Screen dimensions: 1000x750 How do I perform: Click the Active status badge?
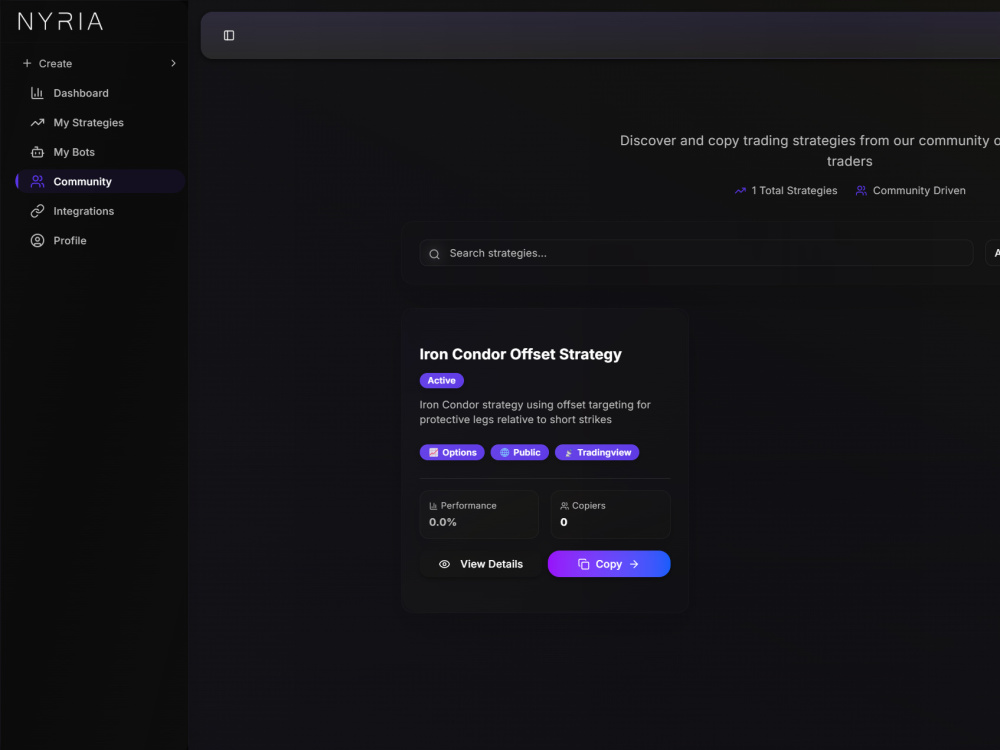coord(441,380)
